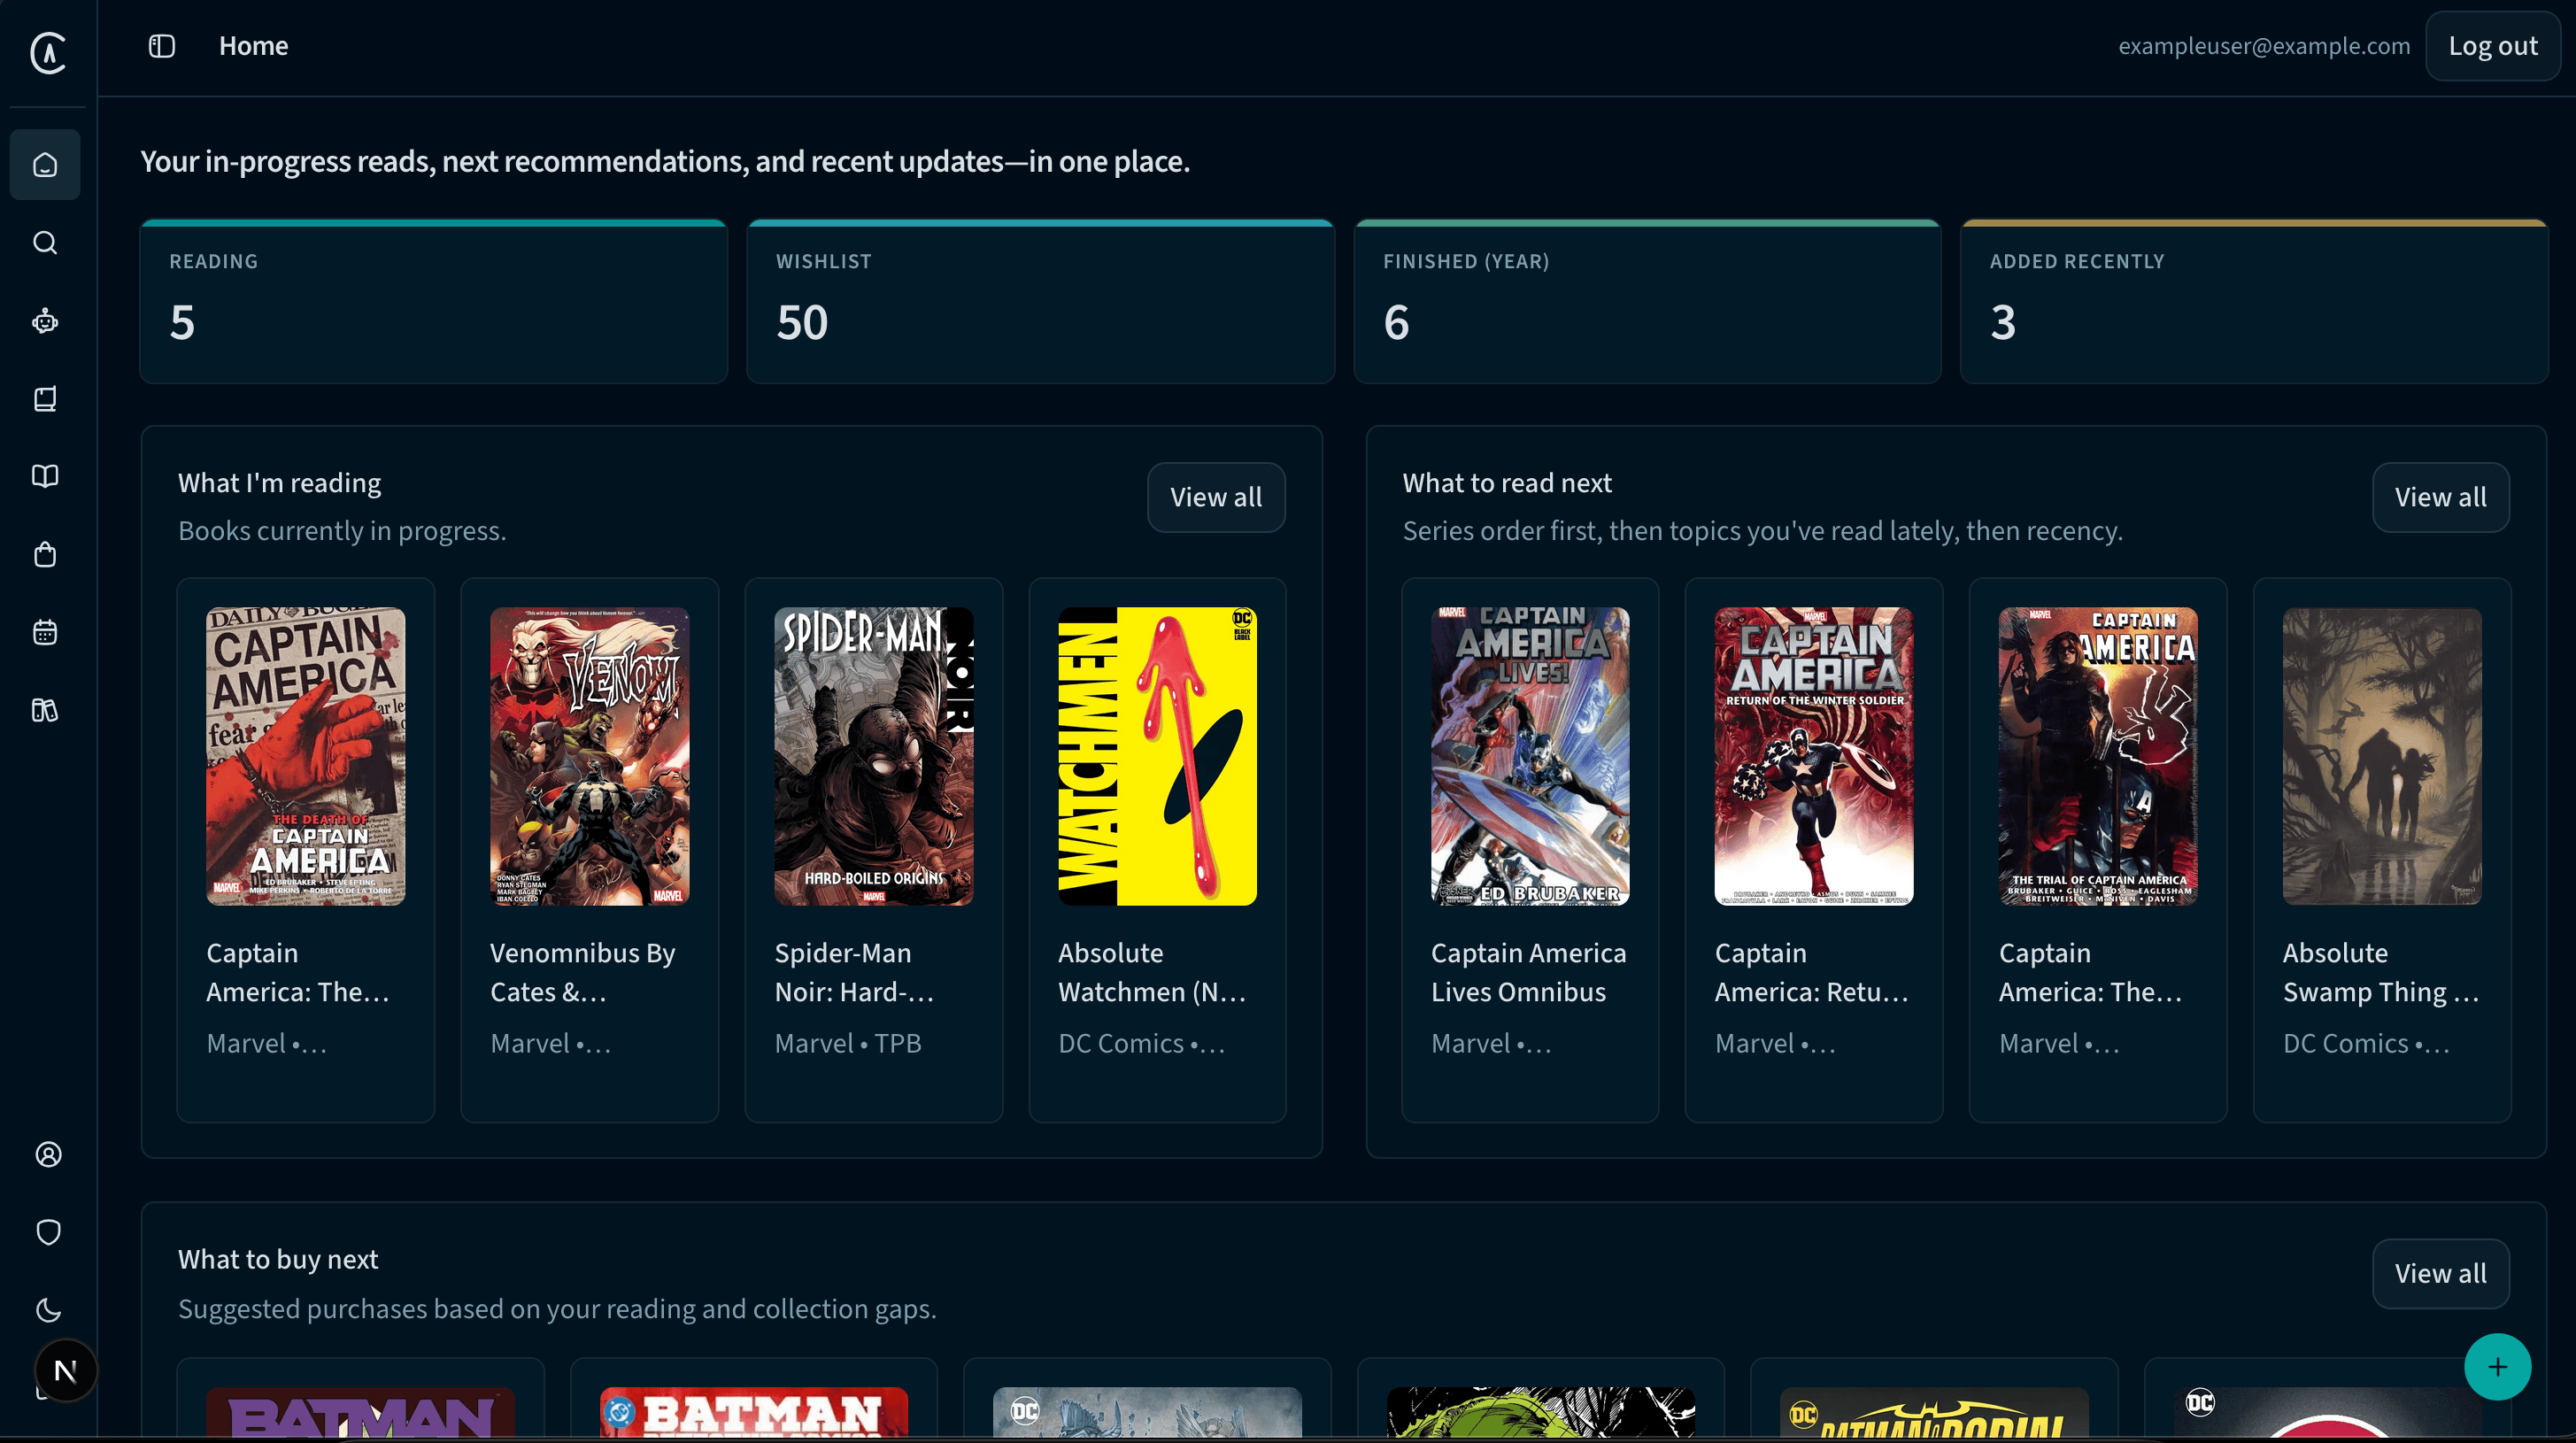Open The Death of Captain America cover
Viewport: 2576px width, 1443px height.
(306, 756)
